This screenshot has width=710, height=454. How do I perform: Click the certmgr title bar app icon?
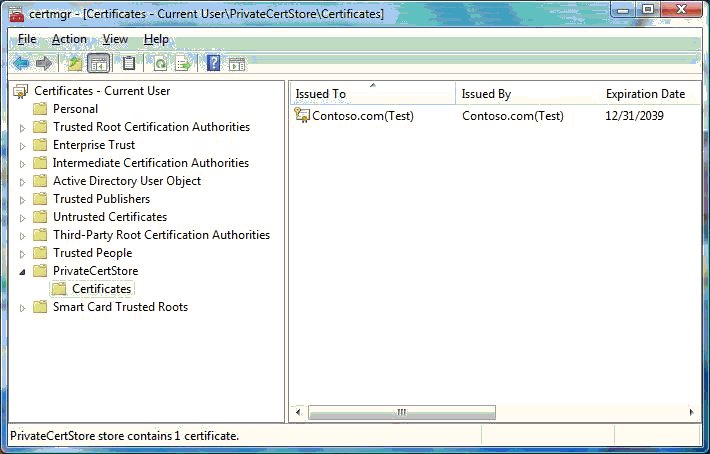pos(16,14)
